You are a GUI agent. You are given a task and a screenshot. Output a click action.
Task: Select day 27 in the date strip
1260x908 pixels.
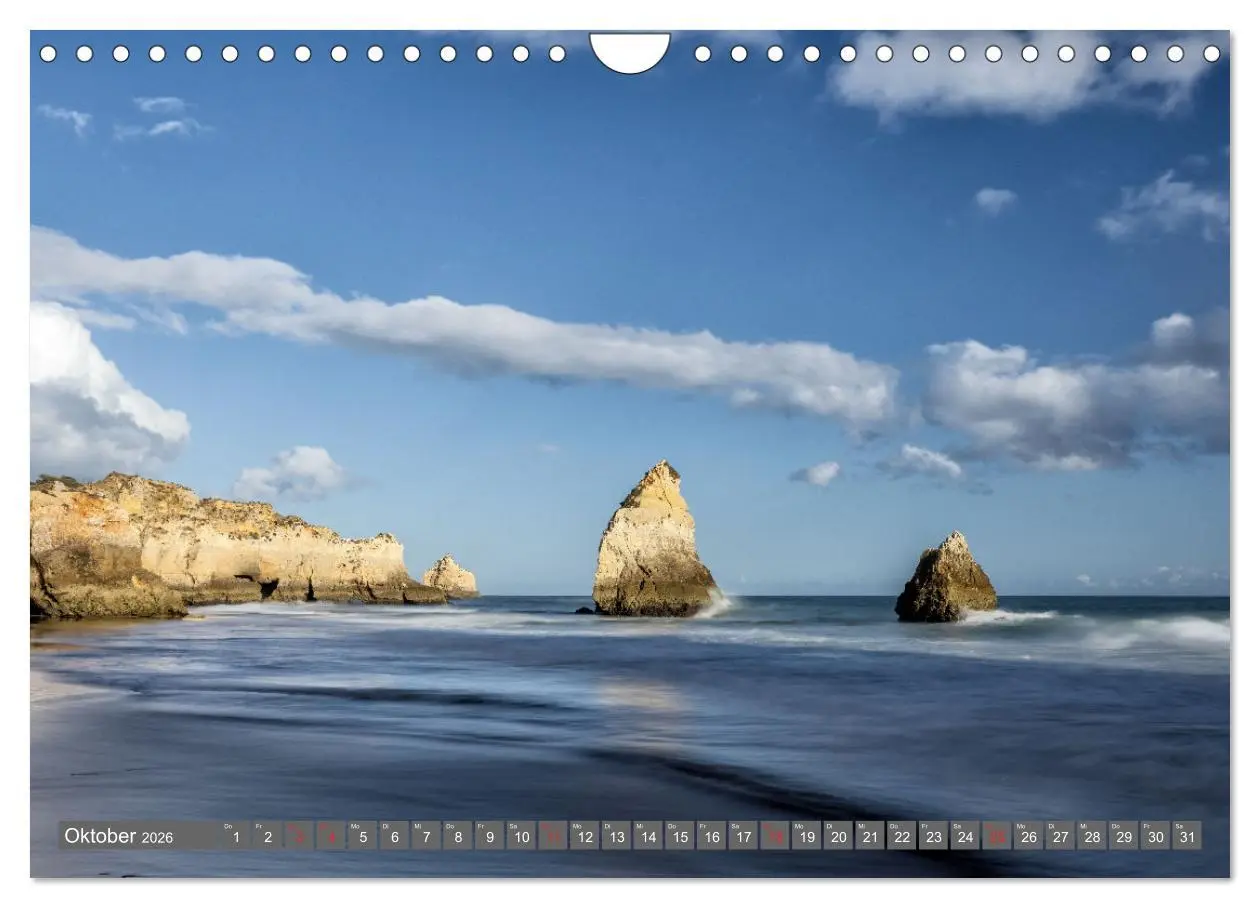[1060, 836]
